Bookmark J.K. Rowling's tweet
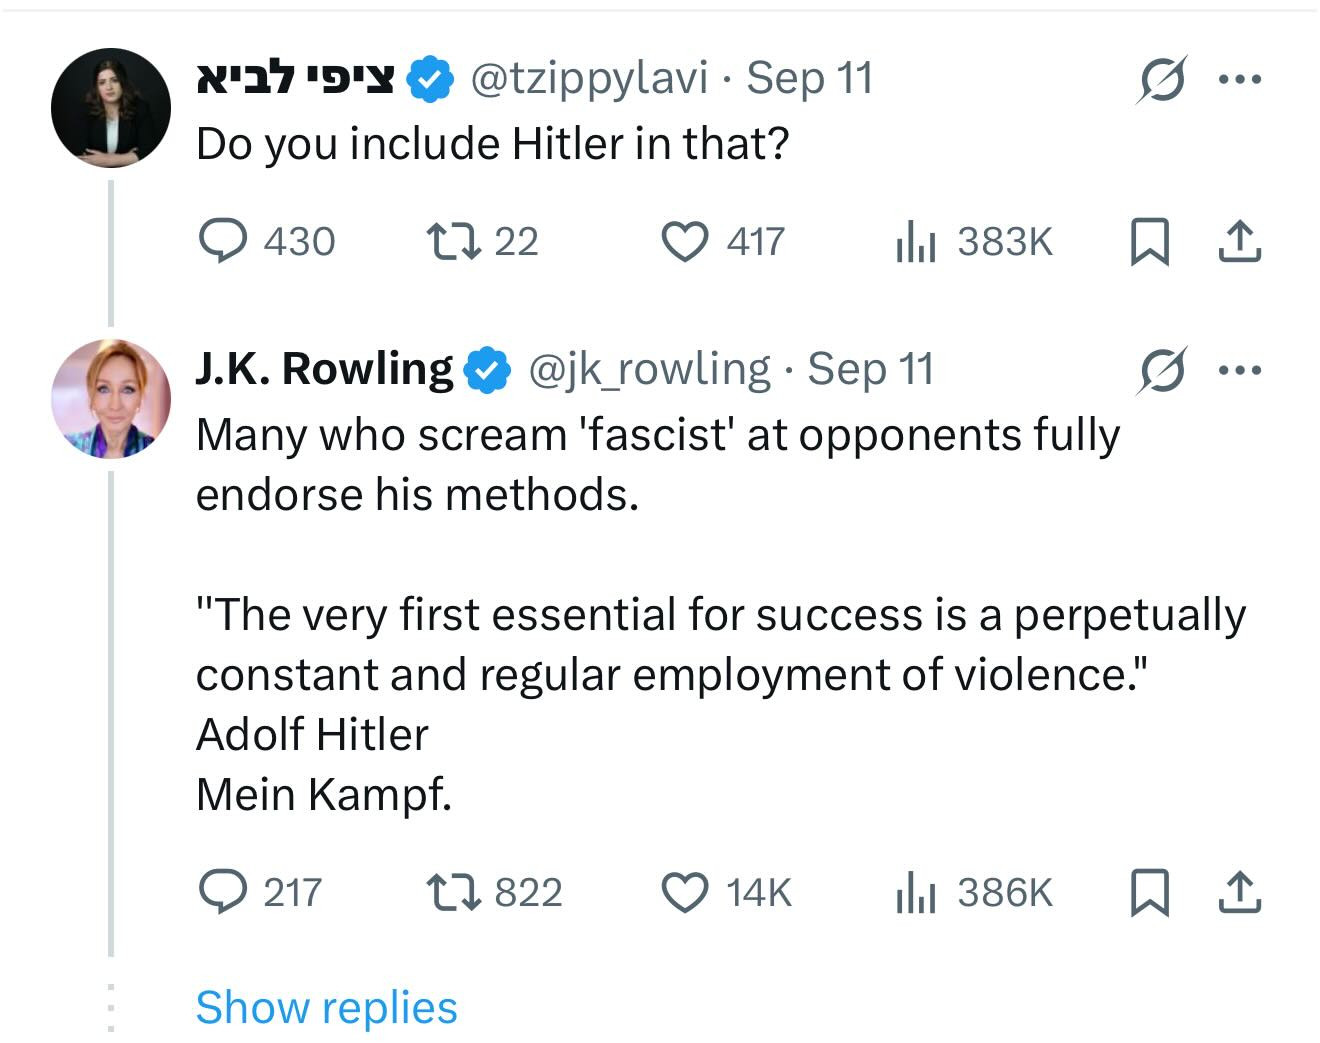Image resolution: width=1320 pixels, height=1043 pixels. (x=1149, y=892)
